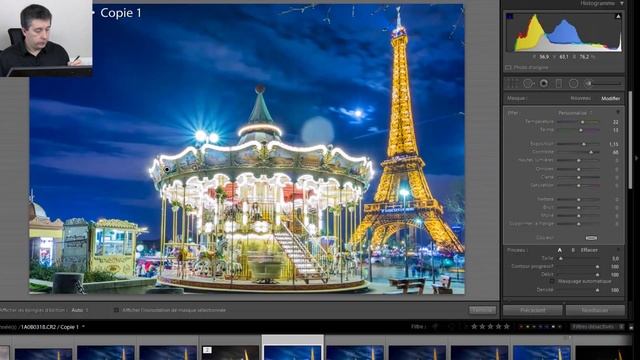Image resolution: width=640 pixels, height=360 pixels.
Task: Adjust the Température slider handle
Action: click(582, 122)
